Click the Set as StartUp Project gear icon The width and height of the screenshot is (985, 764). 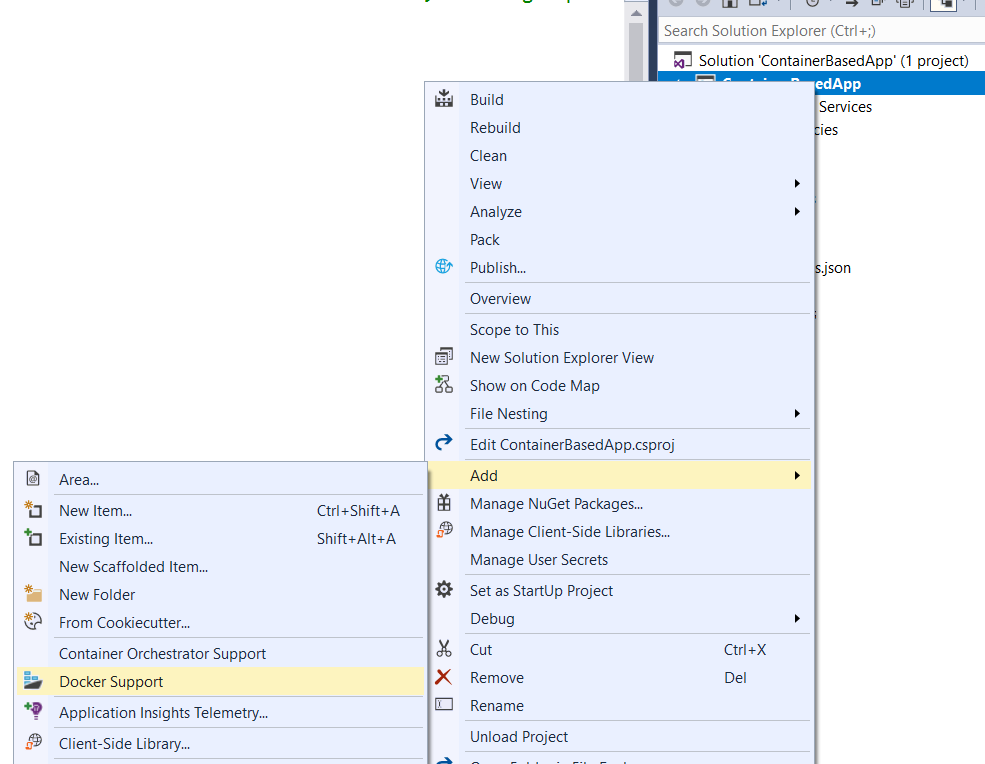(444, 589)
